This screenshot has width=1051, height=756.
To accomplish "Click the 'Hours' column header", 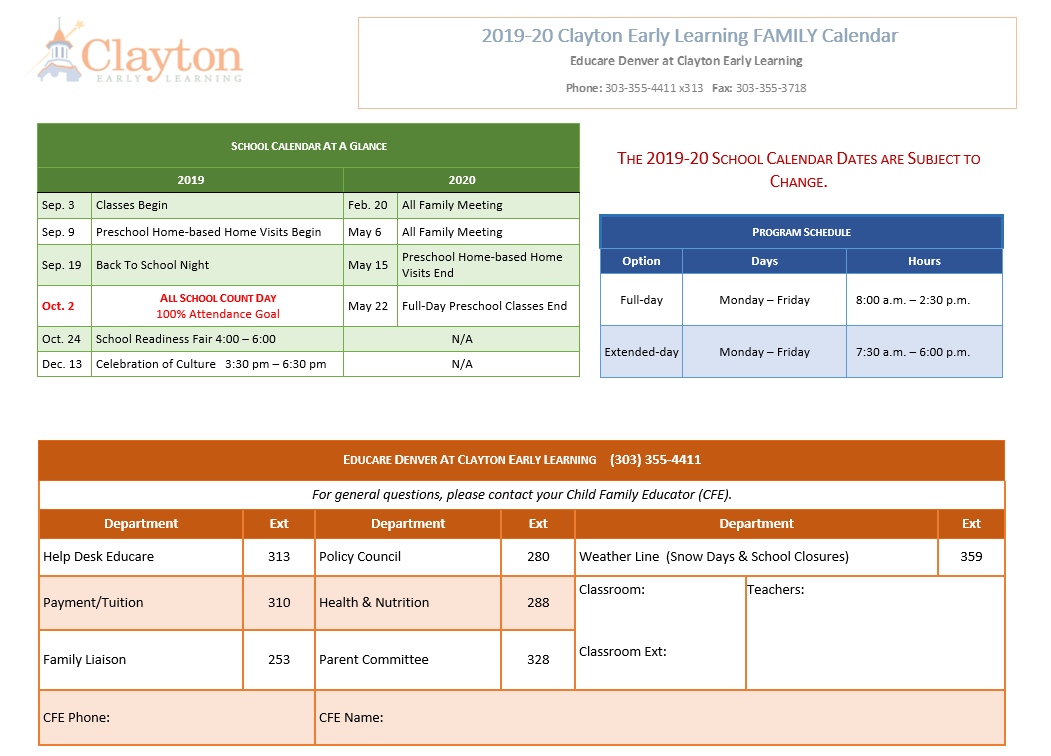I will pos(924,261).
